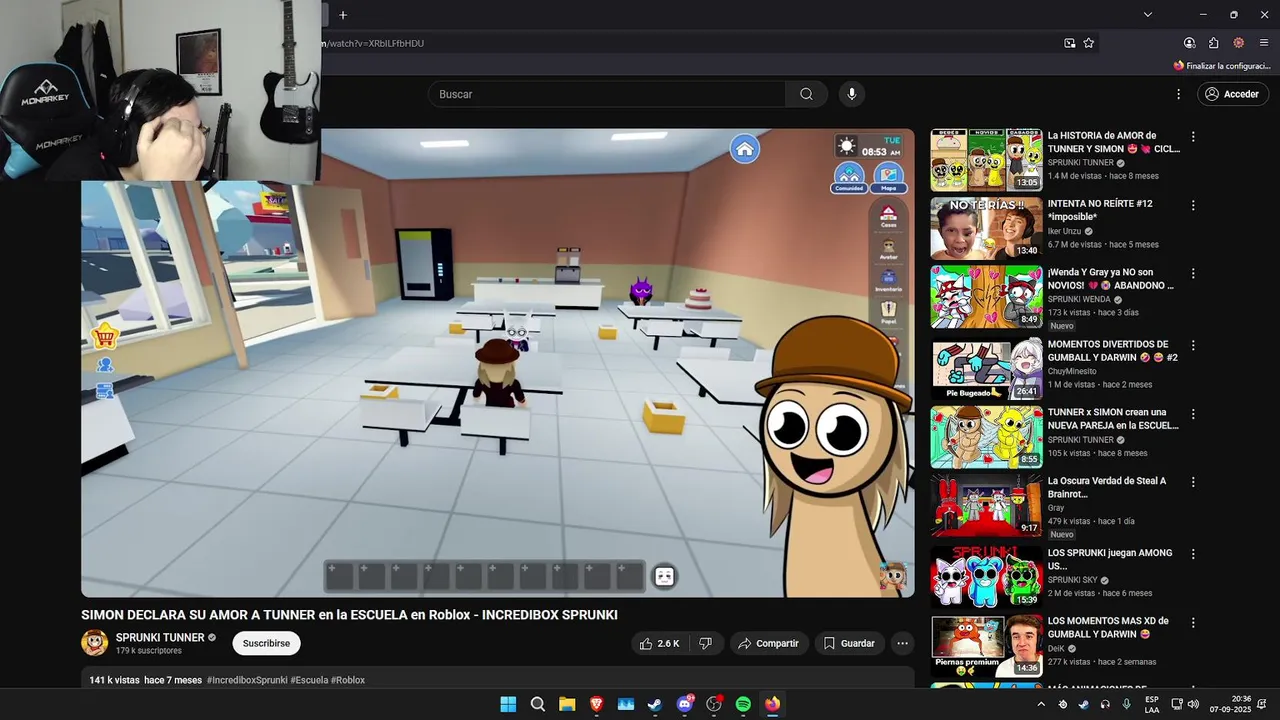The width and height of the screenshot is (1280, 720).
Task: Open Gumball y Darwin #2 thumbnail 26:41
Action: (x=986, y=368)
